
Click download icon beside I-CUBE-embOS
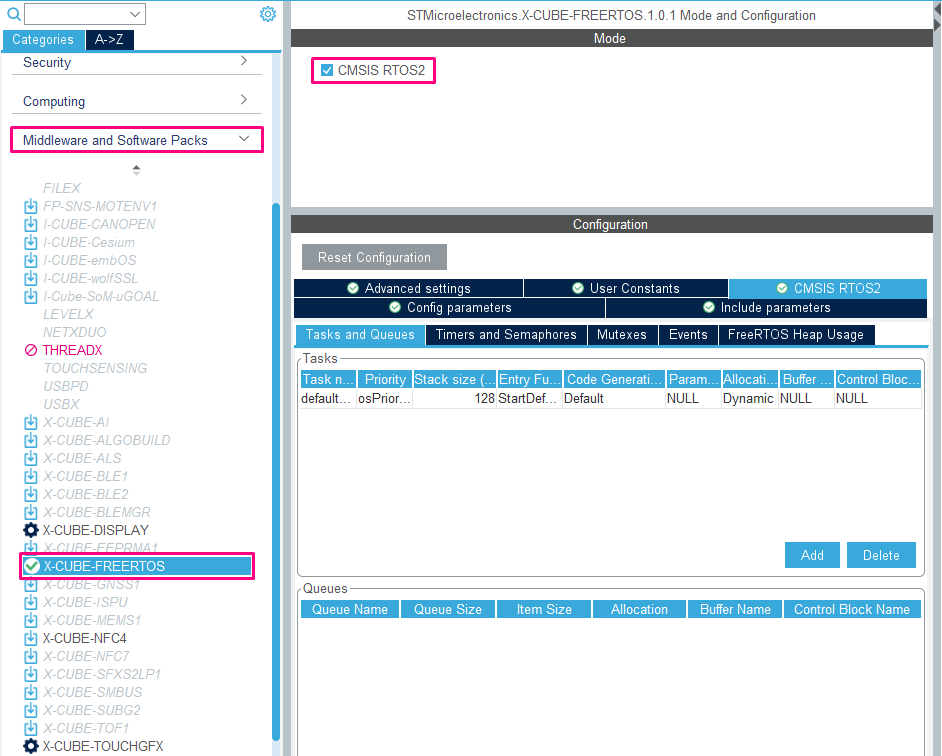click(x=31, y=261)
